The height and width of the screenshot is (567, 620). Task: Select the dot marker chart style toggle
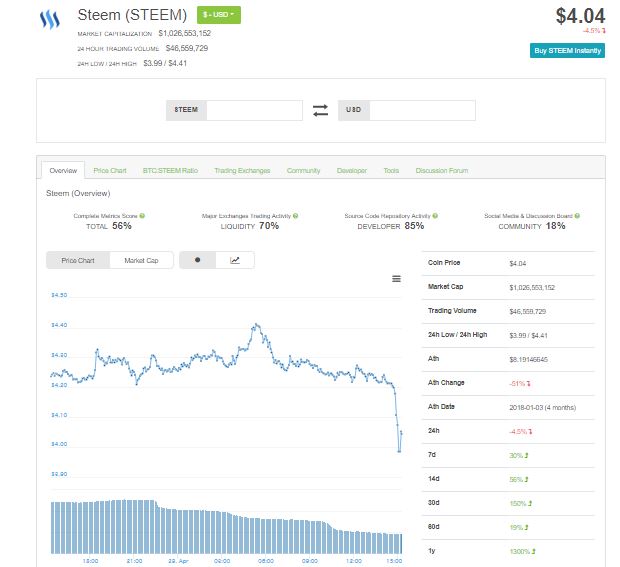[x=198, y=260]
